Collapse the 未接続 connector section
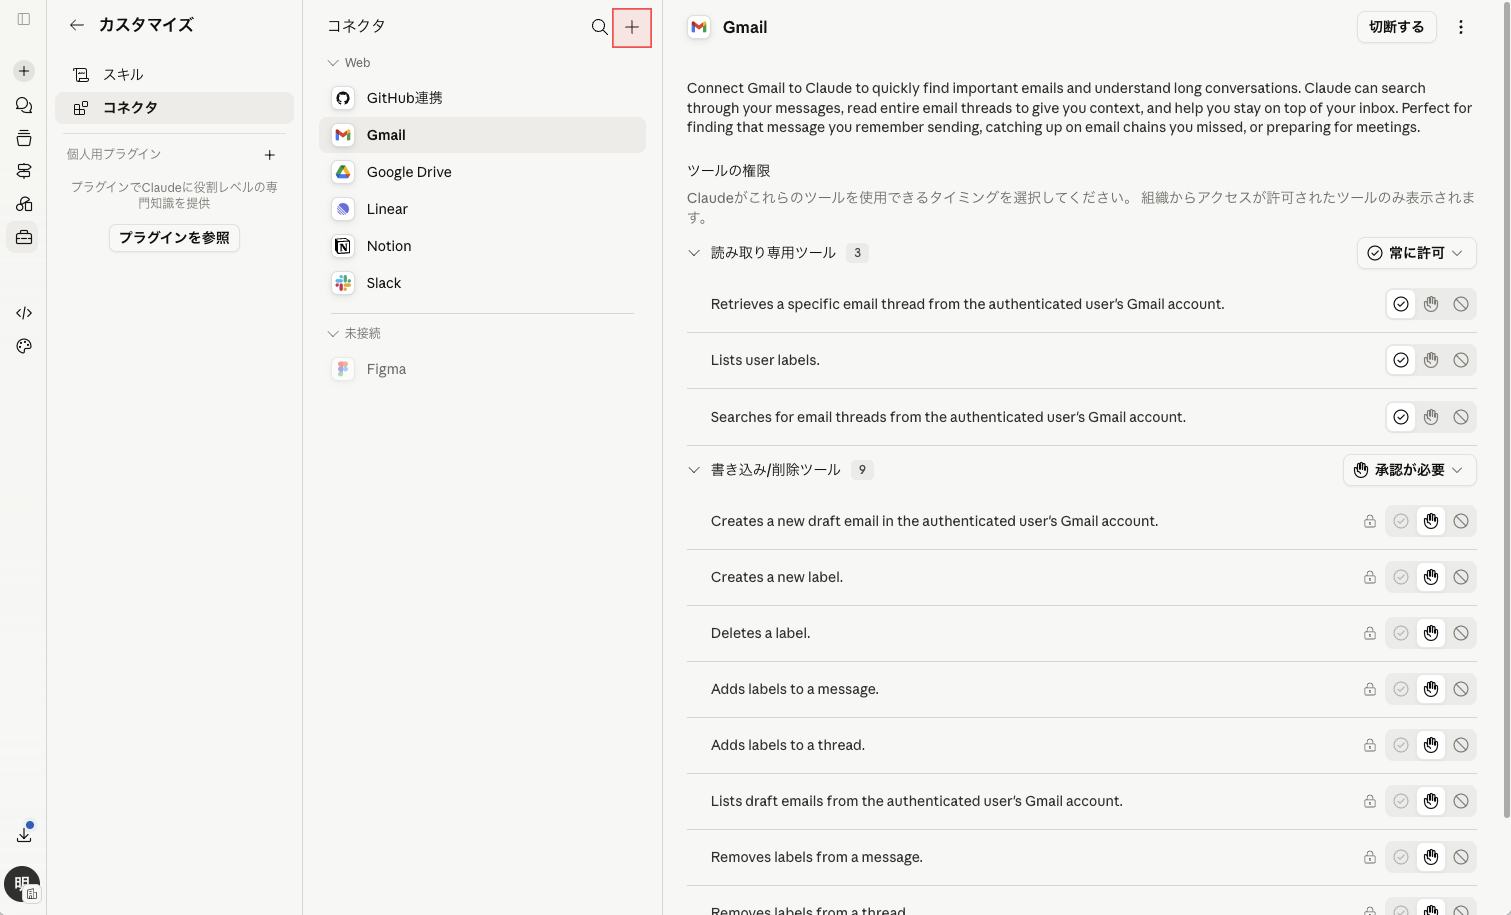Screen dimensions: 1511x915 [334, 333]
